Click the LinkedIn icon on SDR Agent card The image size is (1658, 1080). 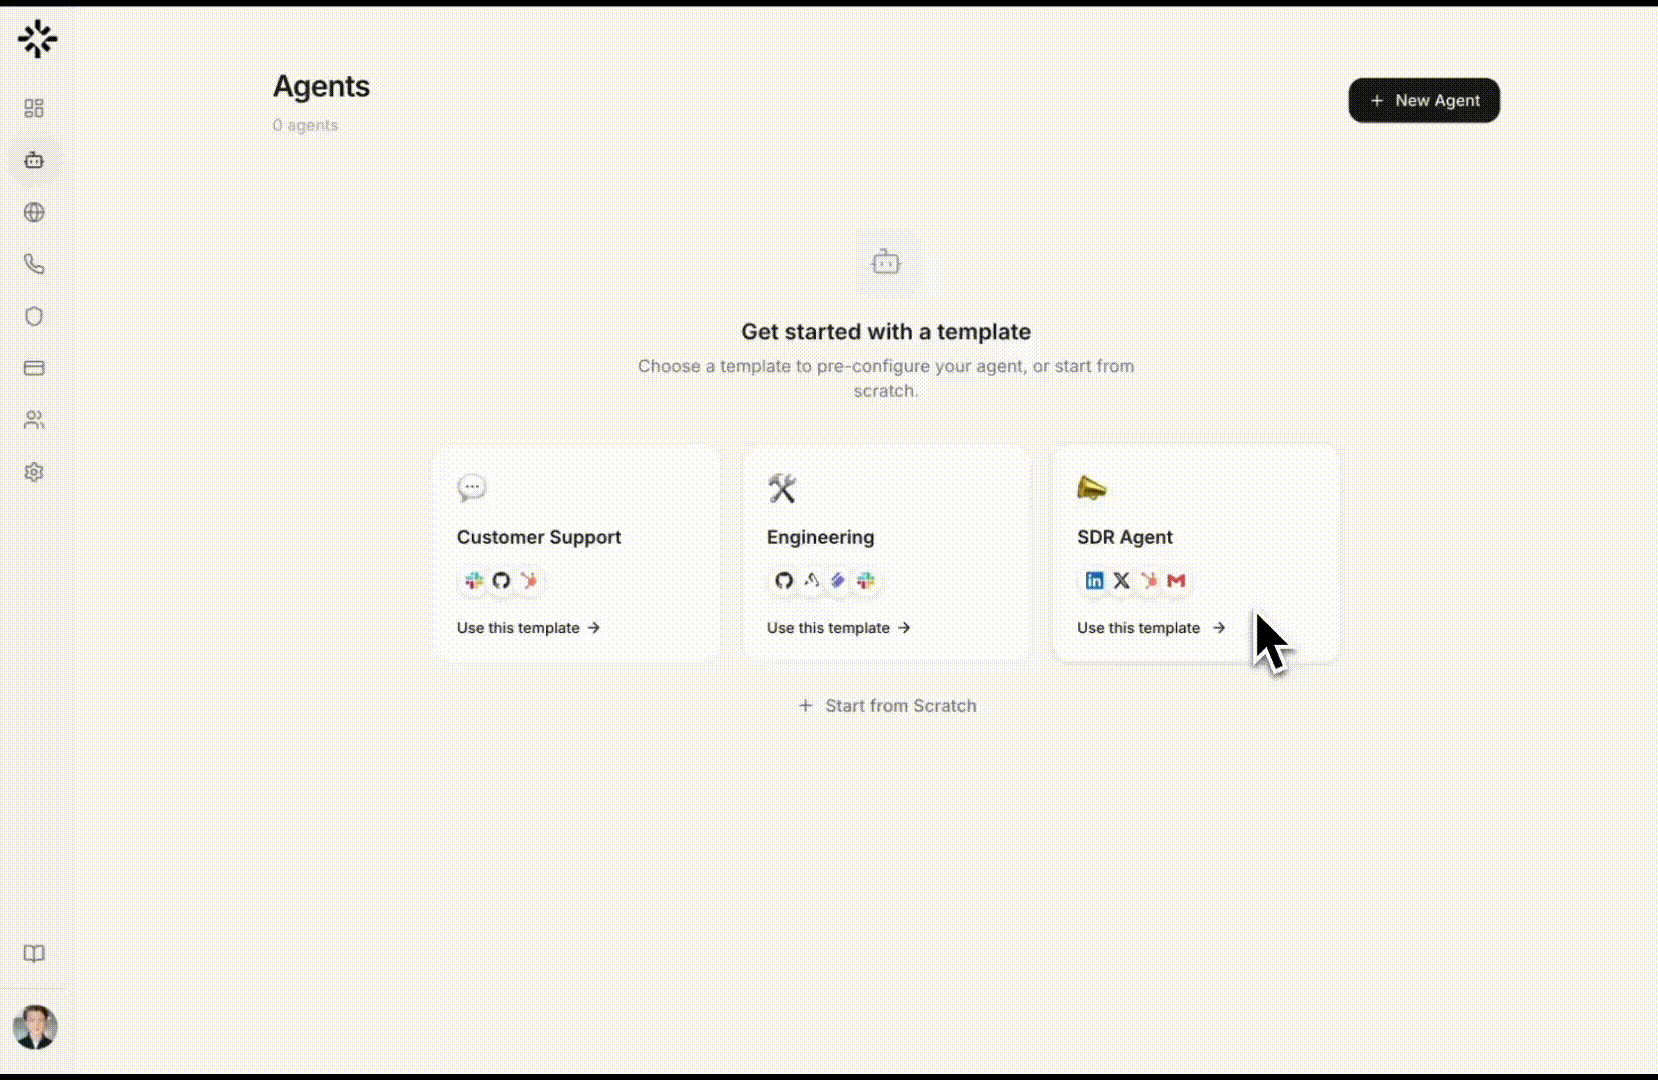1095,581
